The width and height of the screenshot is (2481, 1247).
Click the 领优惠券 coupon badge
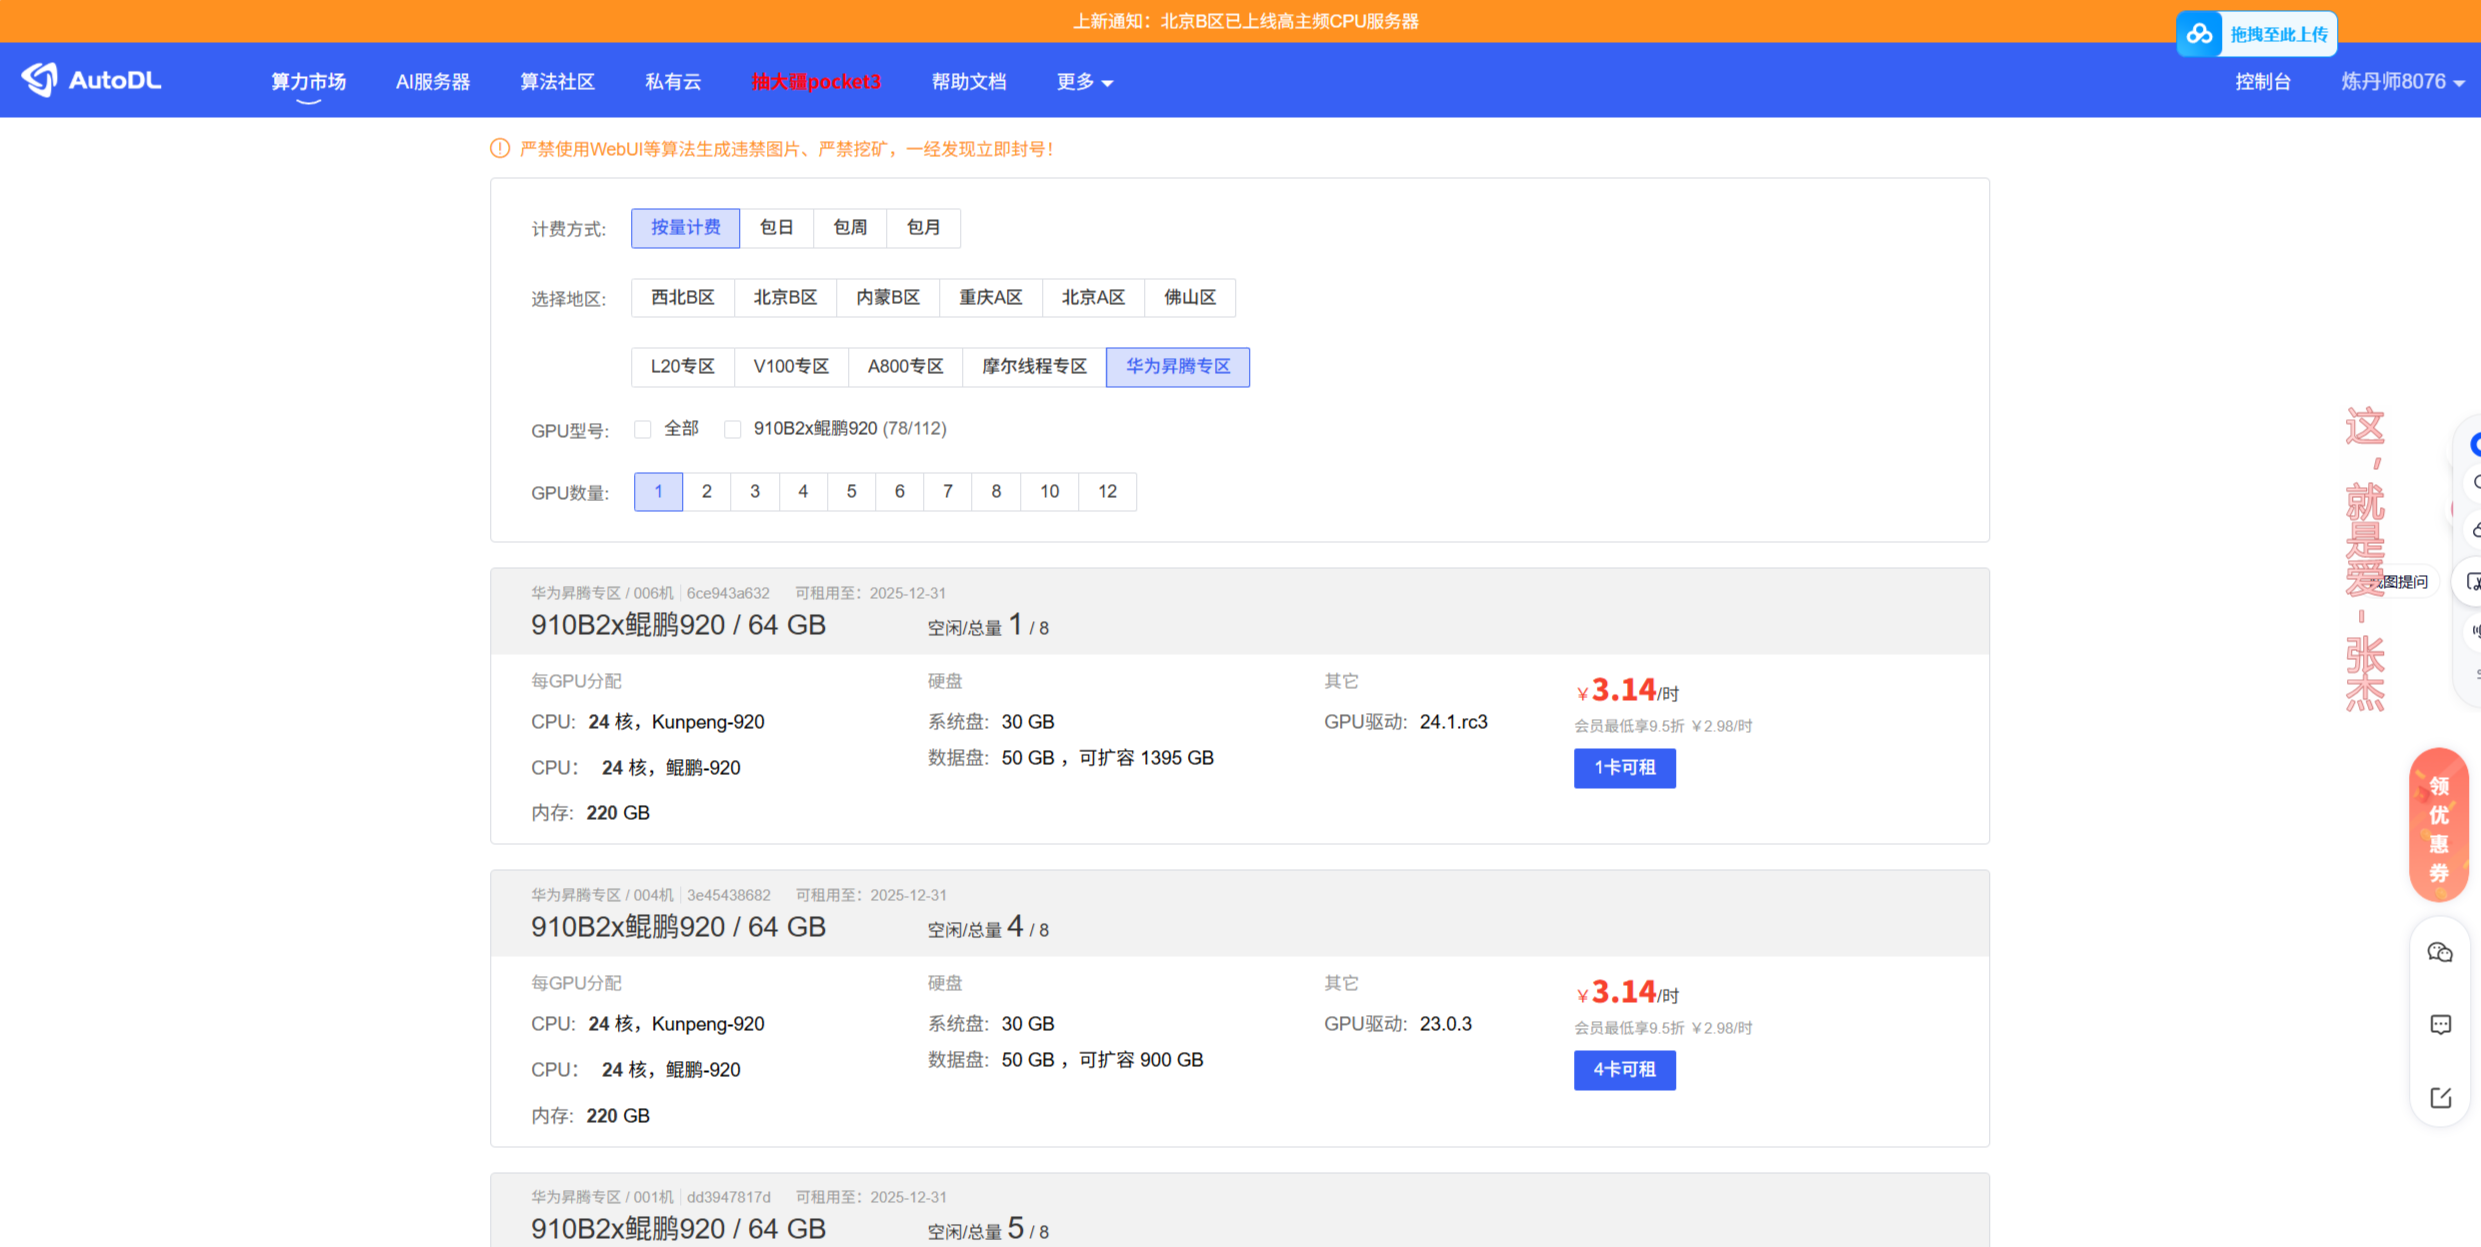2439,826
